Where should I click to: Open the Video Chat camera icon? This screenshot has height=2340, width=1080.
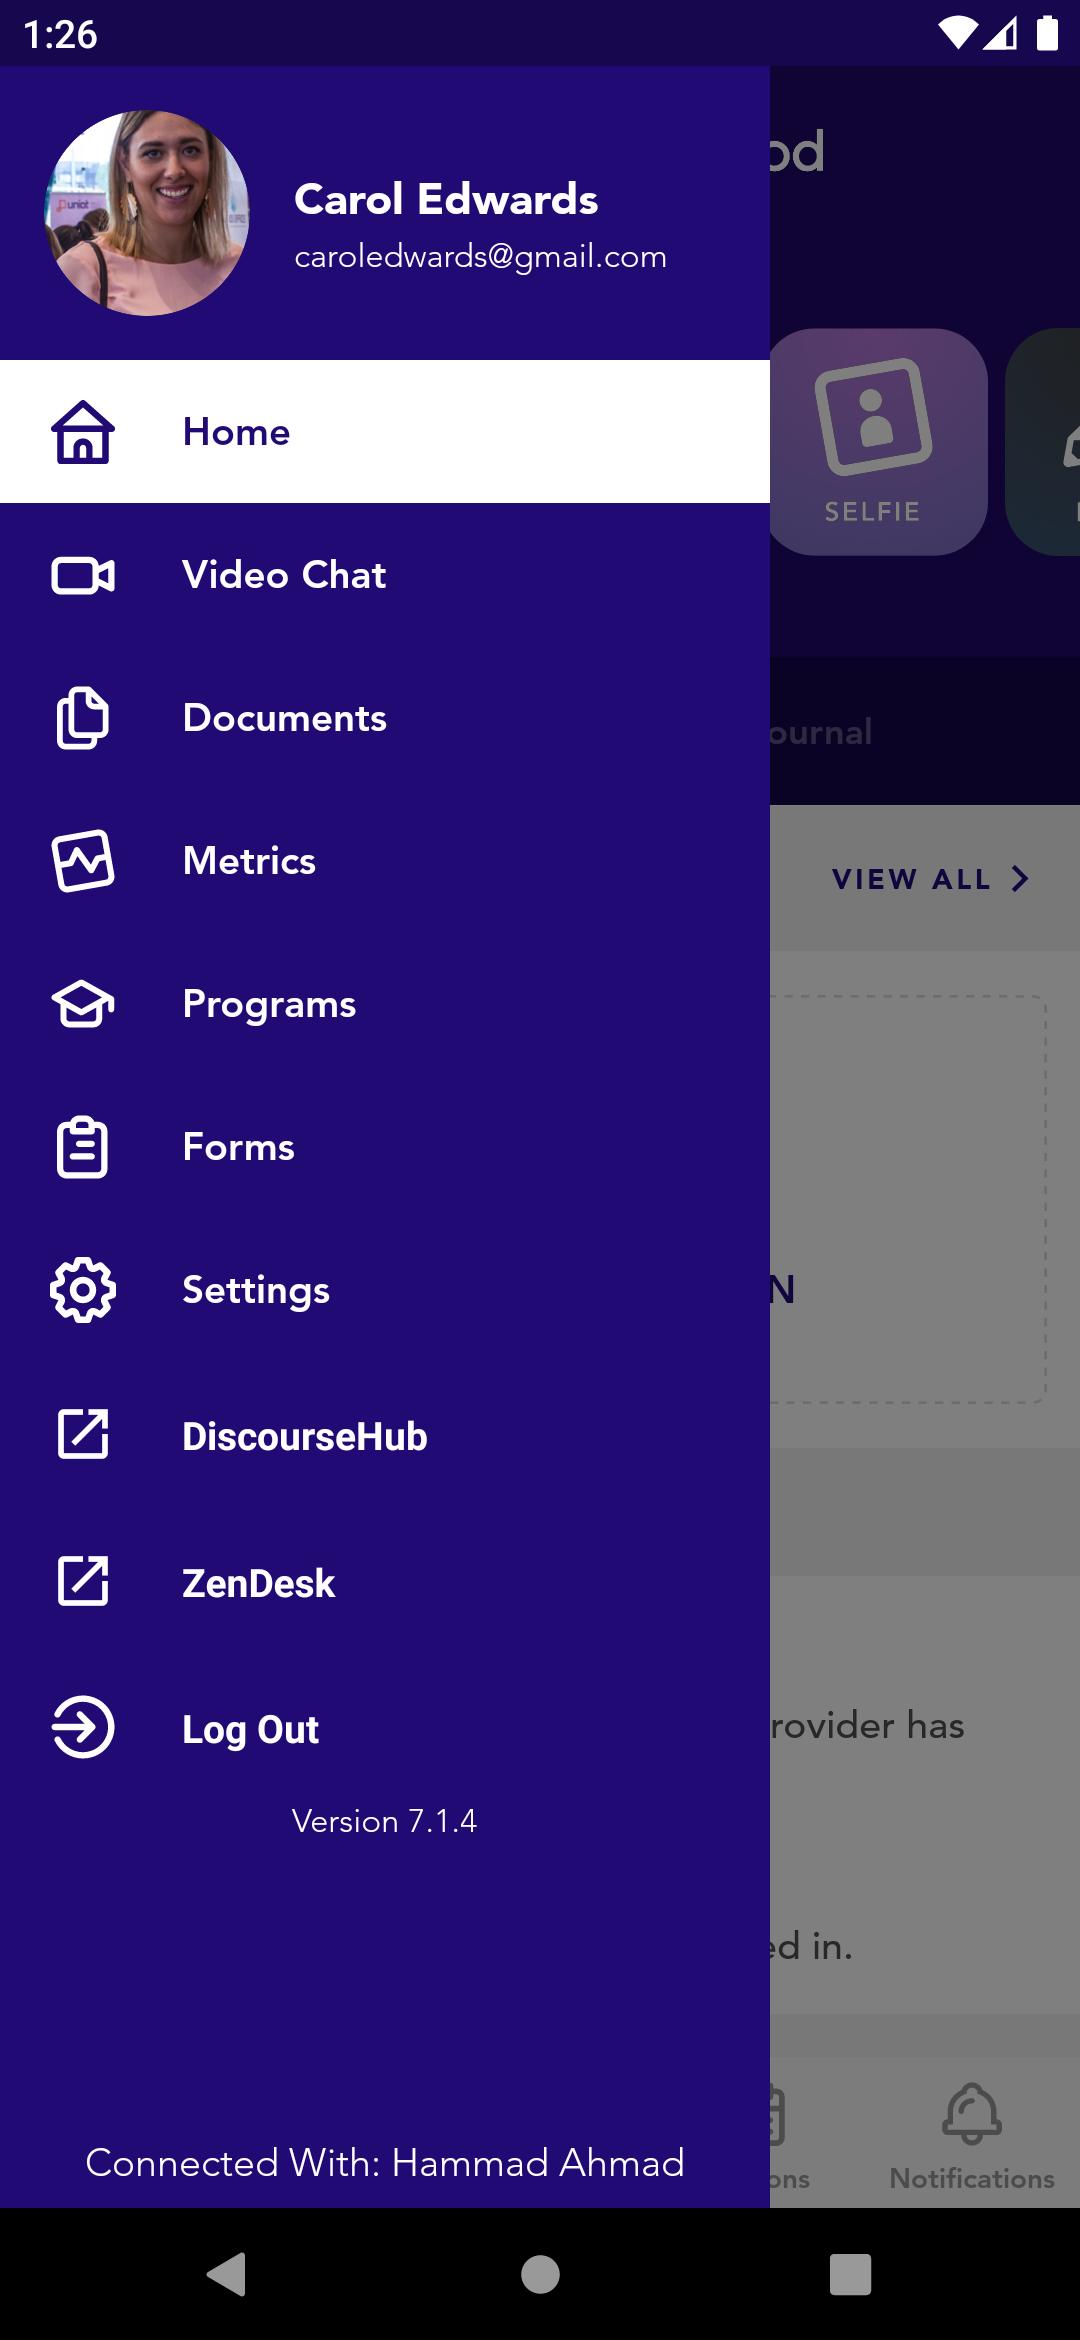pyautogui.click(x=83, y=575)
